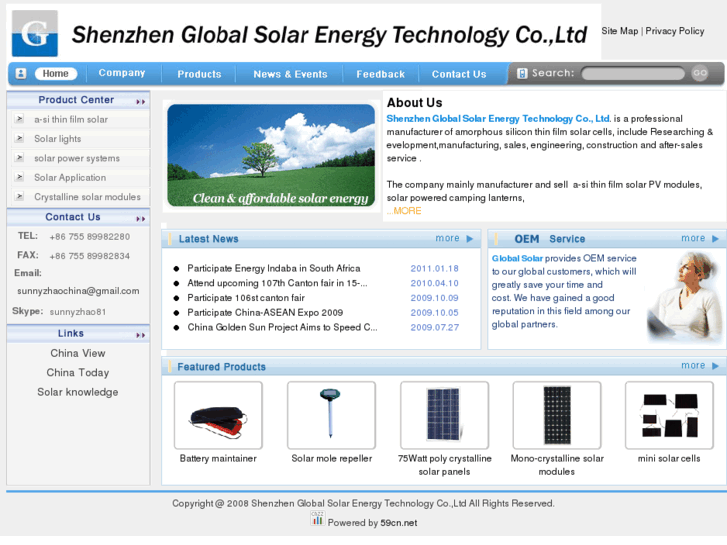The width and height of the screenshot is (727, 545).
Task: Click the double-arrow icon in Contact Us sidebar header
Action: tap(140, 219)
